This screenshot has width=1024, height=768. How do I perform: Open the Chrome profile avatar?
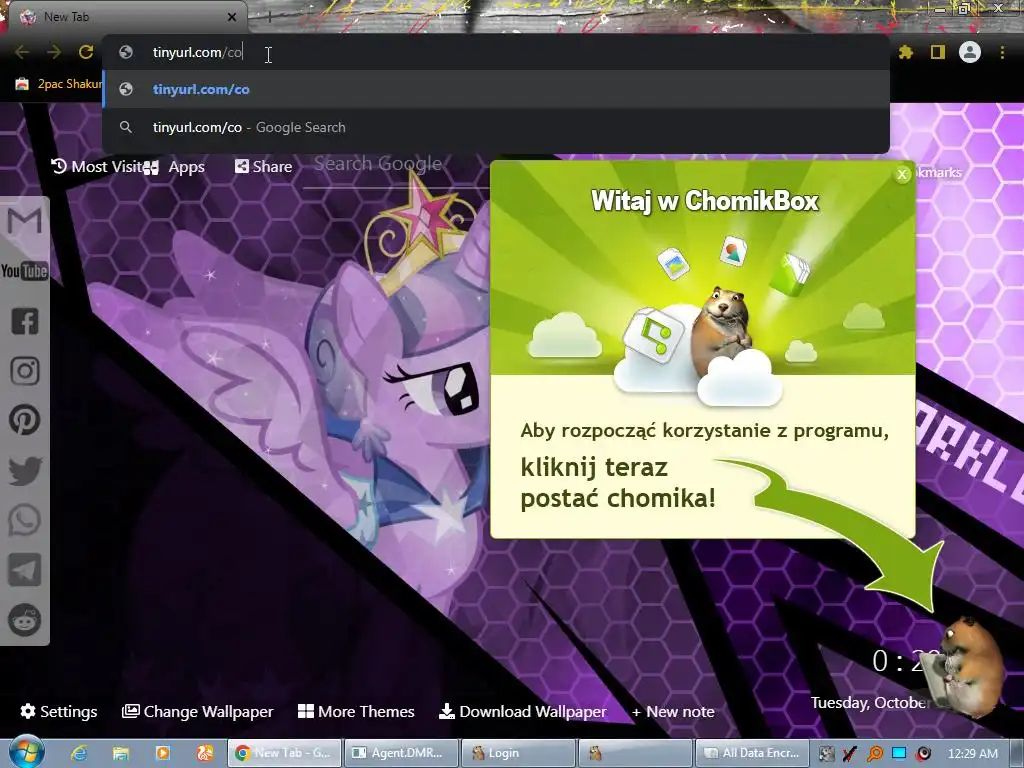pyautogui.click(x=970, y=52)
